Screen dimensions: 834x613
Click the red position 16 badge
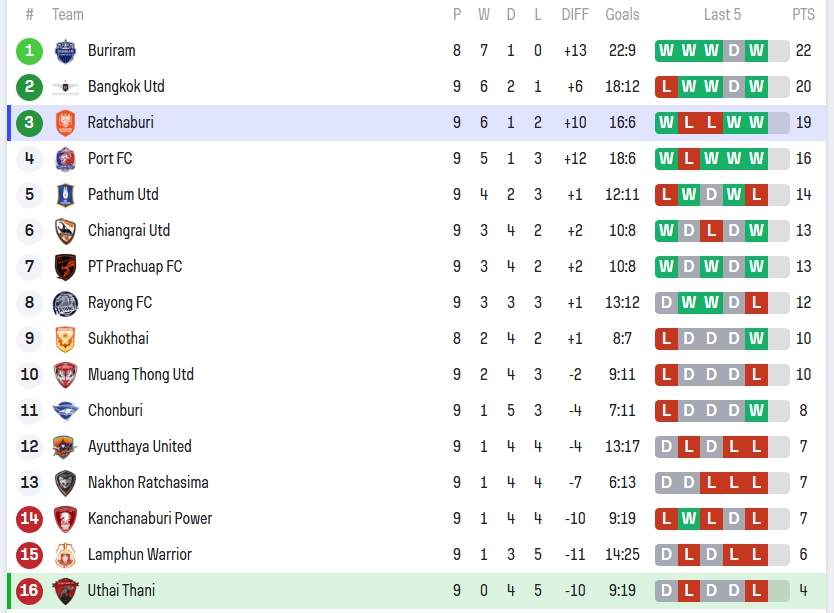tap(30, 591)
